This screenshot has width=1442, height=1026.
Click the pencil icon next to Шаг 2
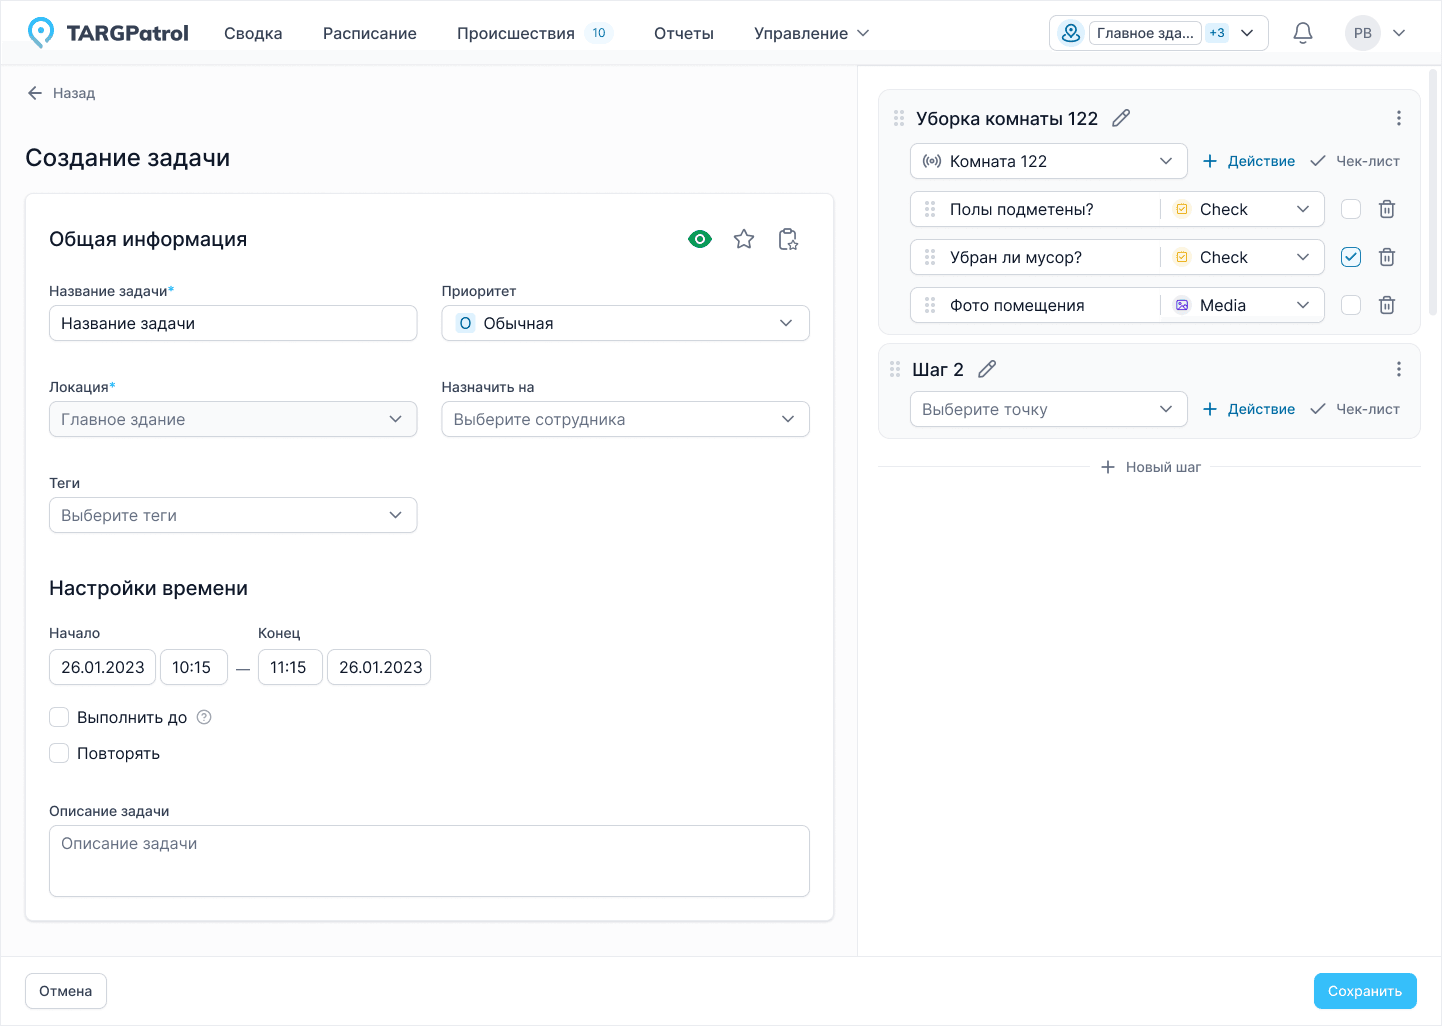point(987,369)
